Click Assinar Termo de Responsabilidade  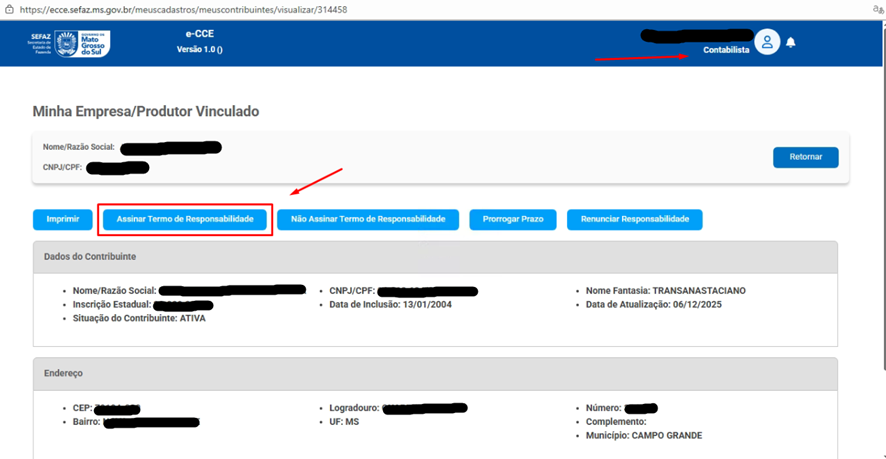[185, 219]
